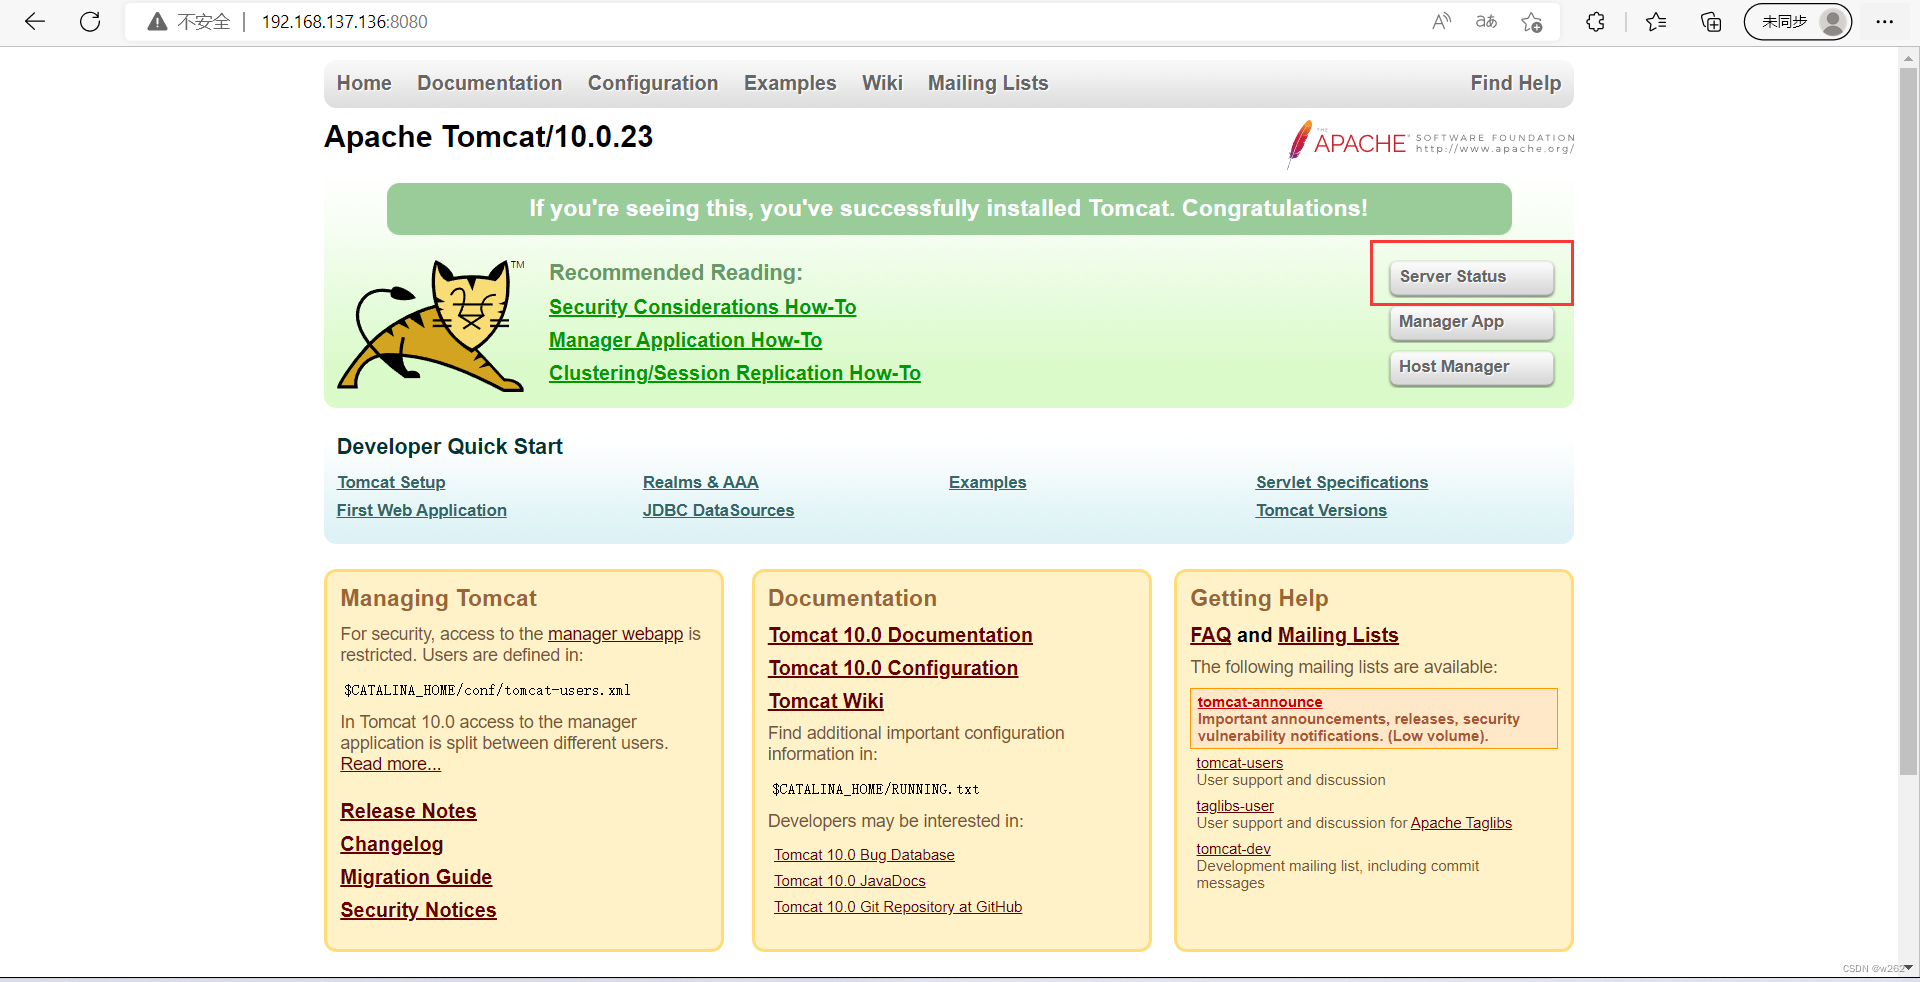The height and width of the screenshot is (982, 1920).
Task: Open the Tomcat Versions link
Action: (1321, 510)
